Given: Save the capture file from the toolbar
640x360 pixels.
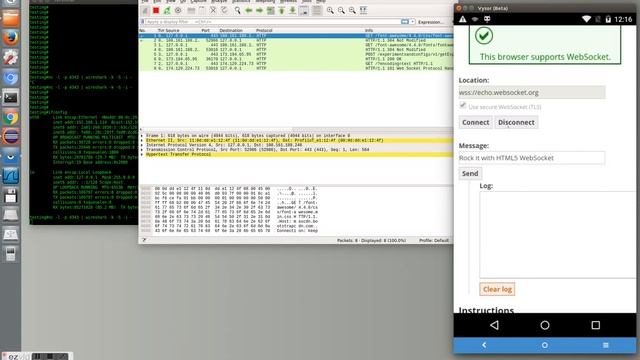Looking at the screenshot, I should [x=202, y=11].
